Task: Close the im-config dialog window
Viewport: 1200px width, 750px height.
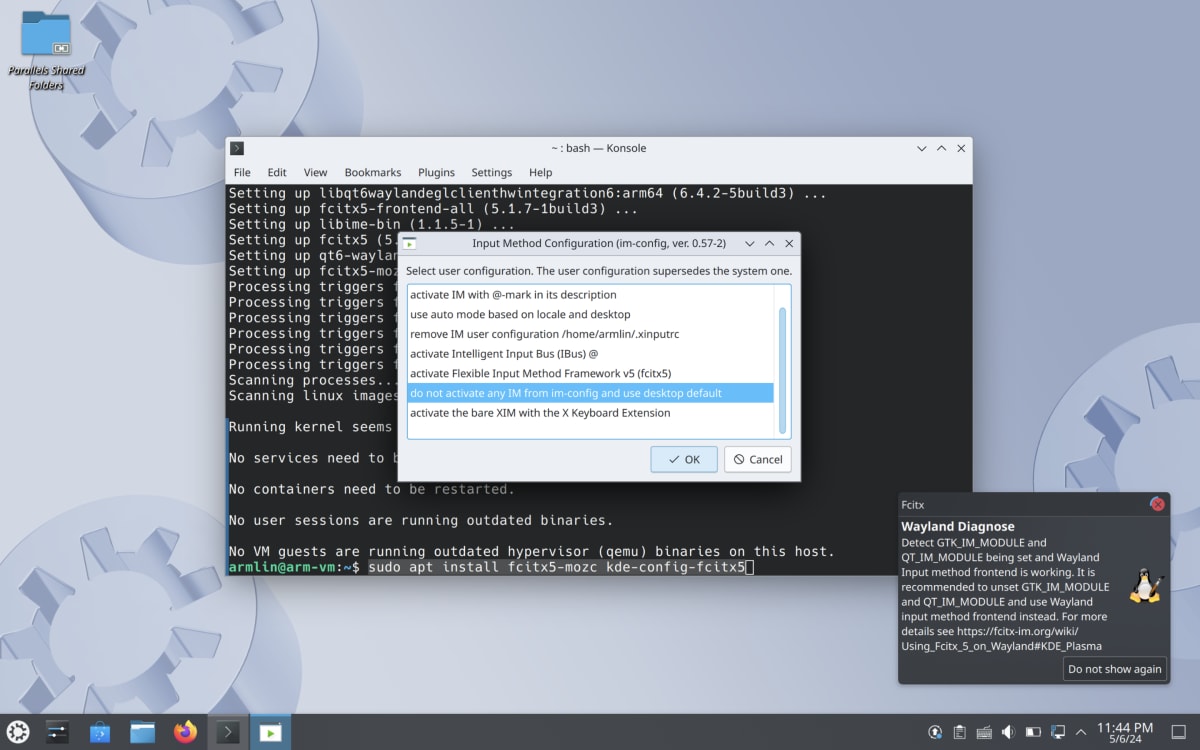Action: 789,243
